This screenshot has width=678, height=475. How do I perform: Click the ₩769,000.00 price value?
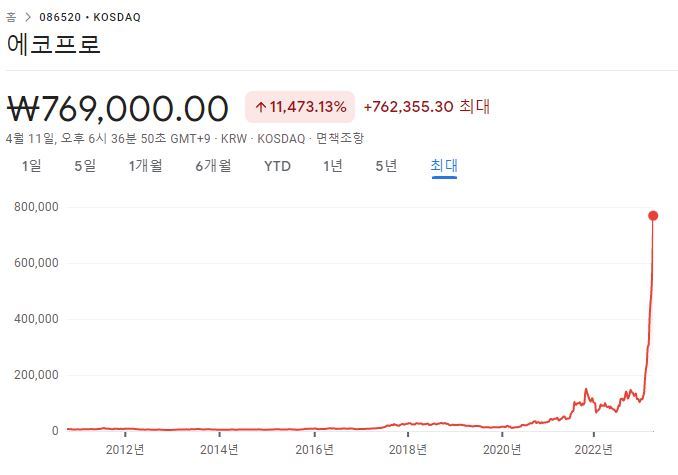coord(118,108)
